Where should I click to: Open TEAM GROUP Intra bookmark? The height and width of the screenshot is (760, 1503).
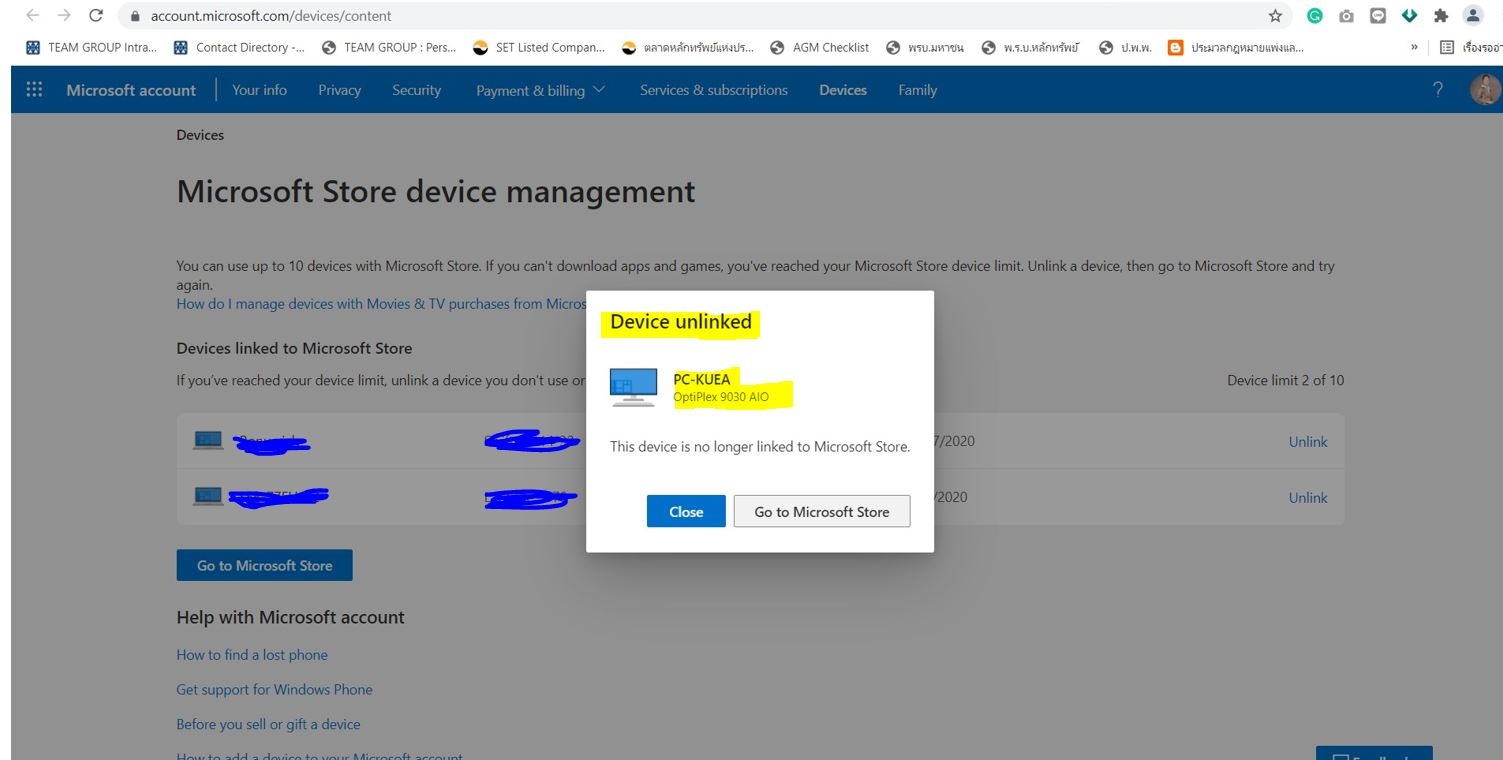tap(91, 47)
